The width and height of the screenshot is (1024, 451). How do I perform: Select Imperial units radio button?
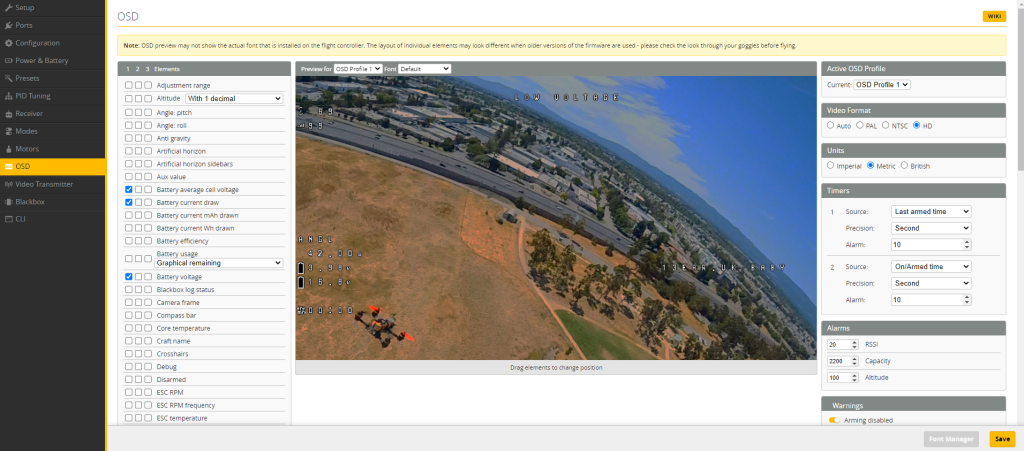[830, 165]
